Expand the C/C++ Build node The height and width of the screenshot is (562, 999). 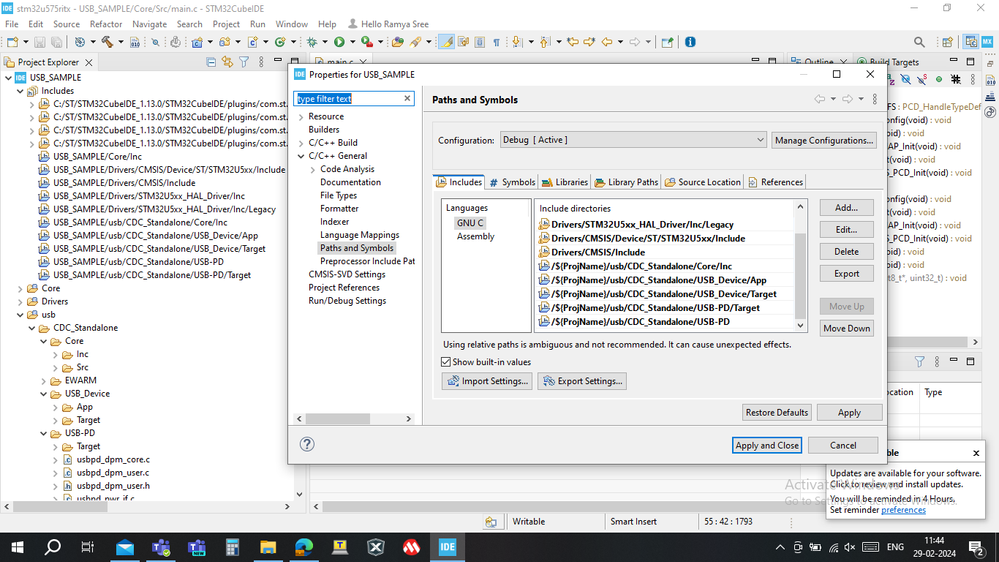pyautogui.click(x=301, y=143)
